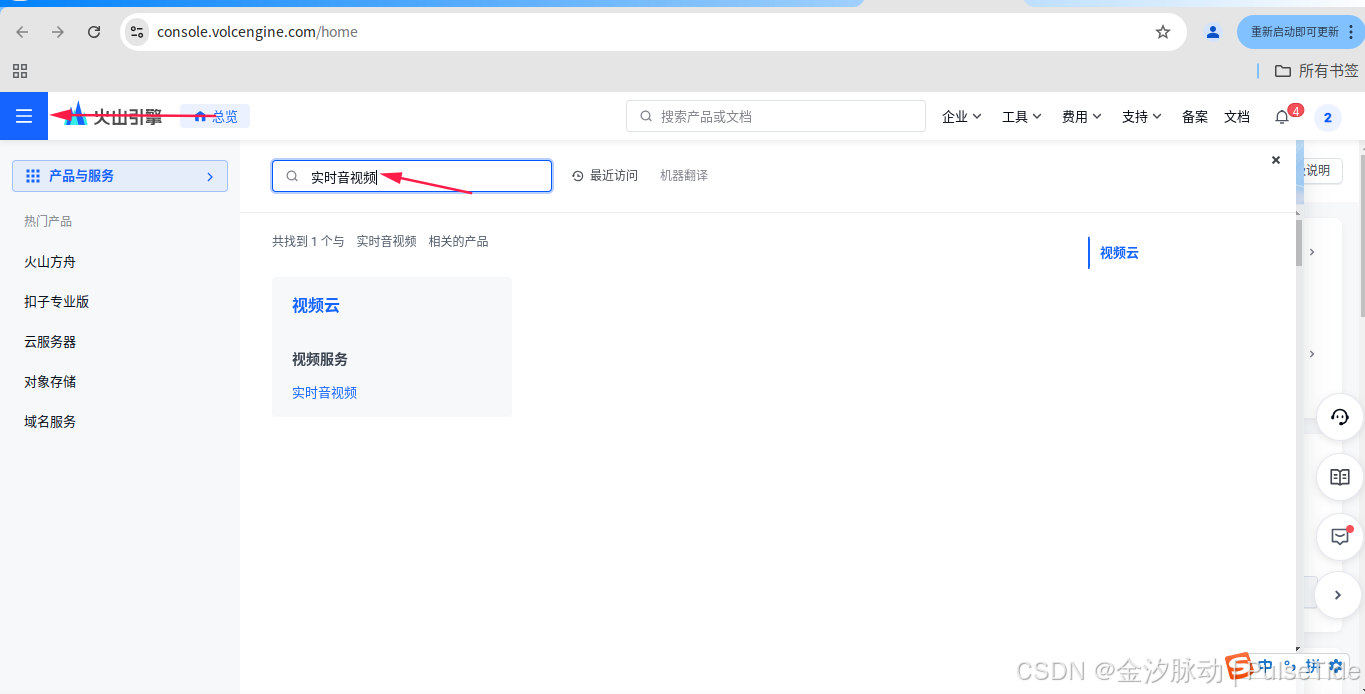Image resolution: width=1365 pixels, height=694 pixels.
Task: Click the browser address bar URL
Action: pos(257,32)
